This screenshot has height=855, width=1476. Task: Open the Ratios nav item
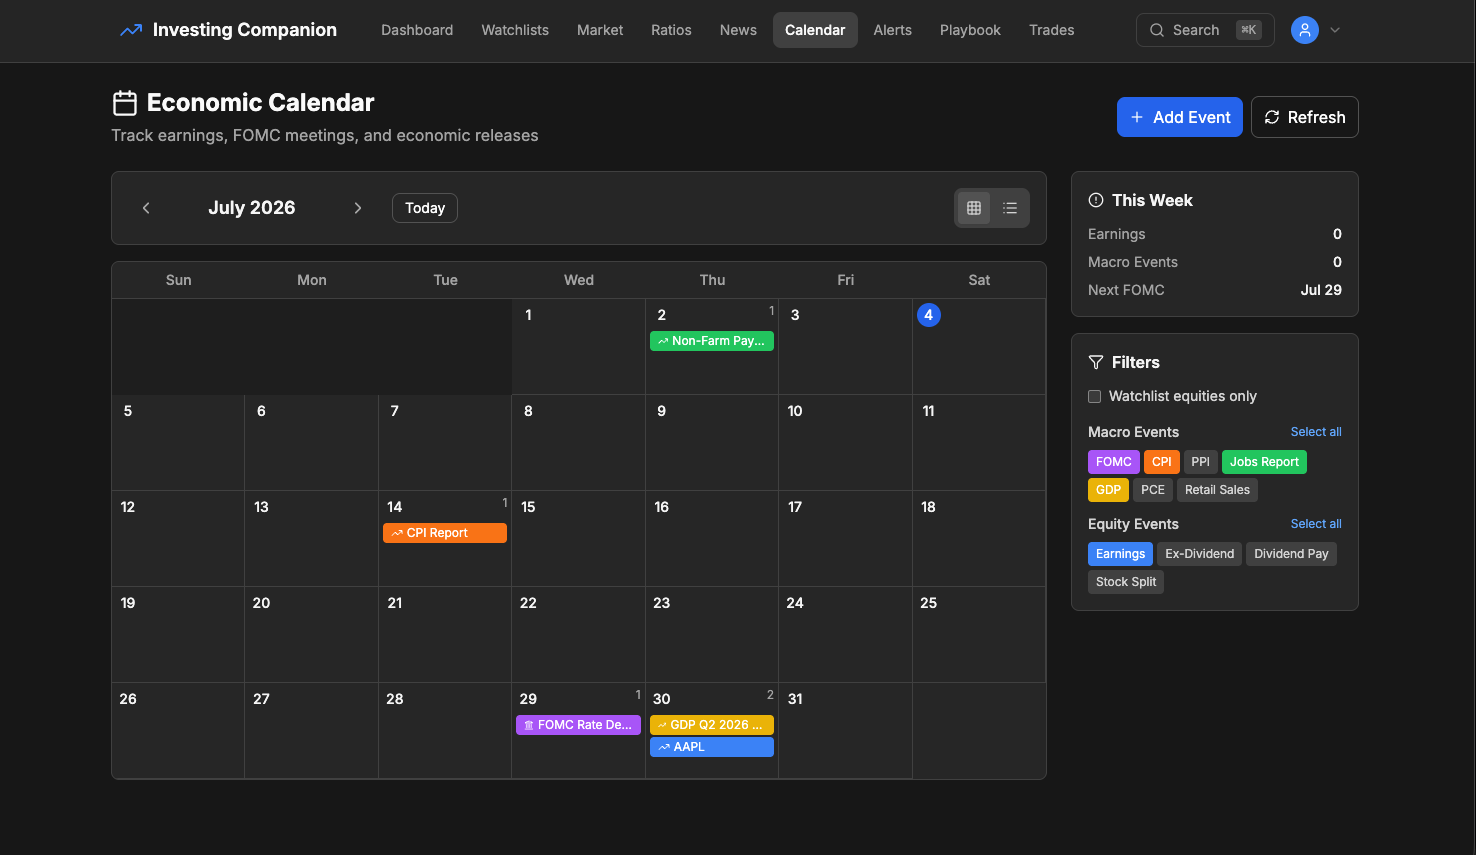click(x=671, y=30)
